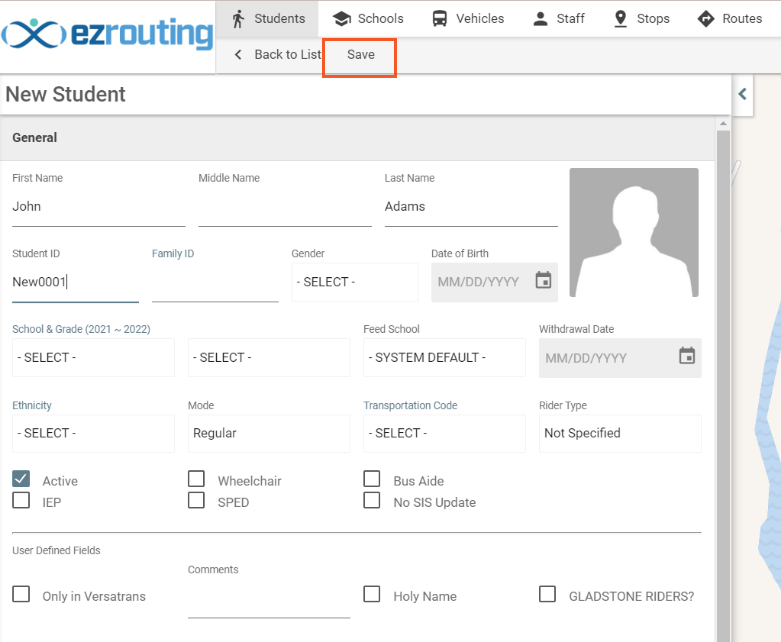
Task: Open the Gender dropdown
Action: (355, 282)
